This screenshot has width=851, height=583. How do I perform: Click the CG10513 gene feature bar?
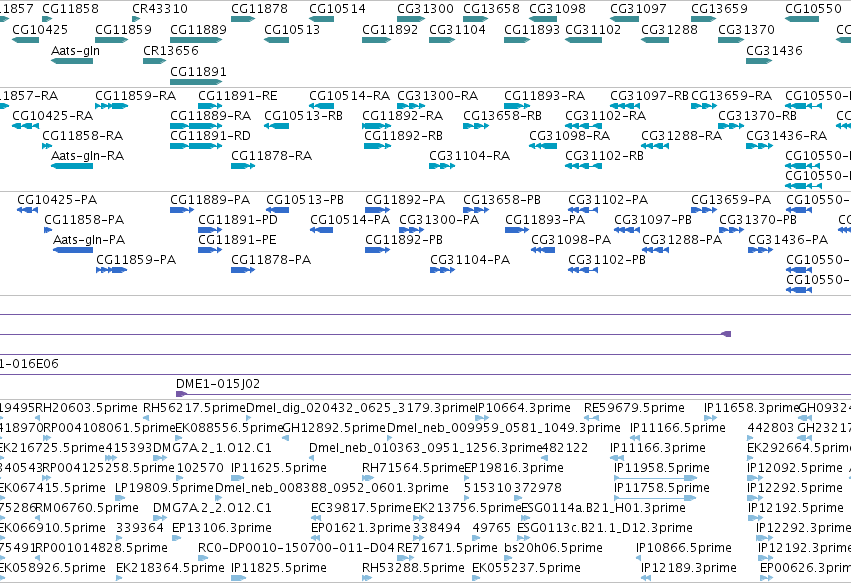coord(276,40)
